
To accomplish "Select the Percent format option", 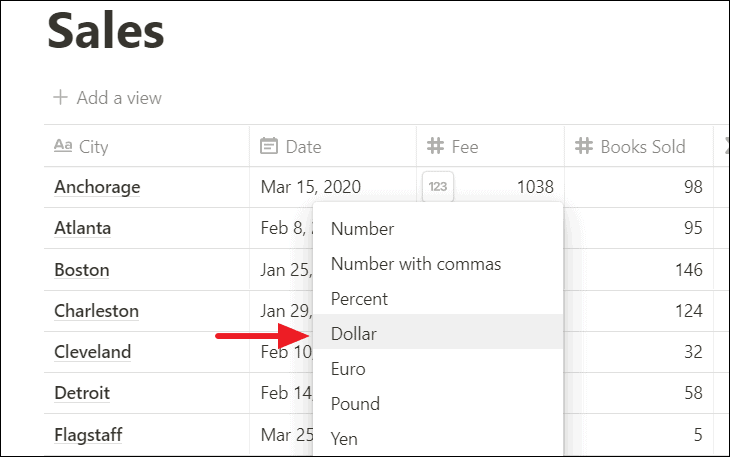I will (438, 299).
